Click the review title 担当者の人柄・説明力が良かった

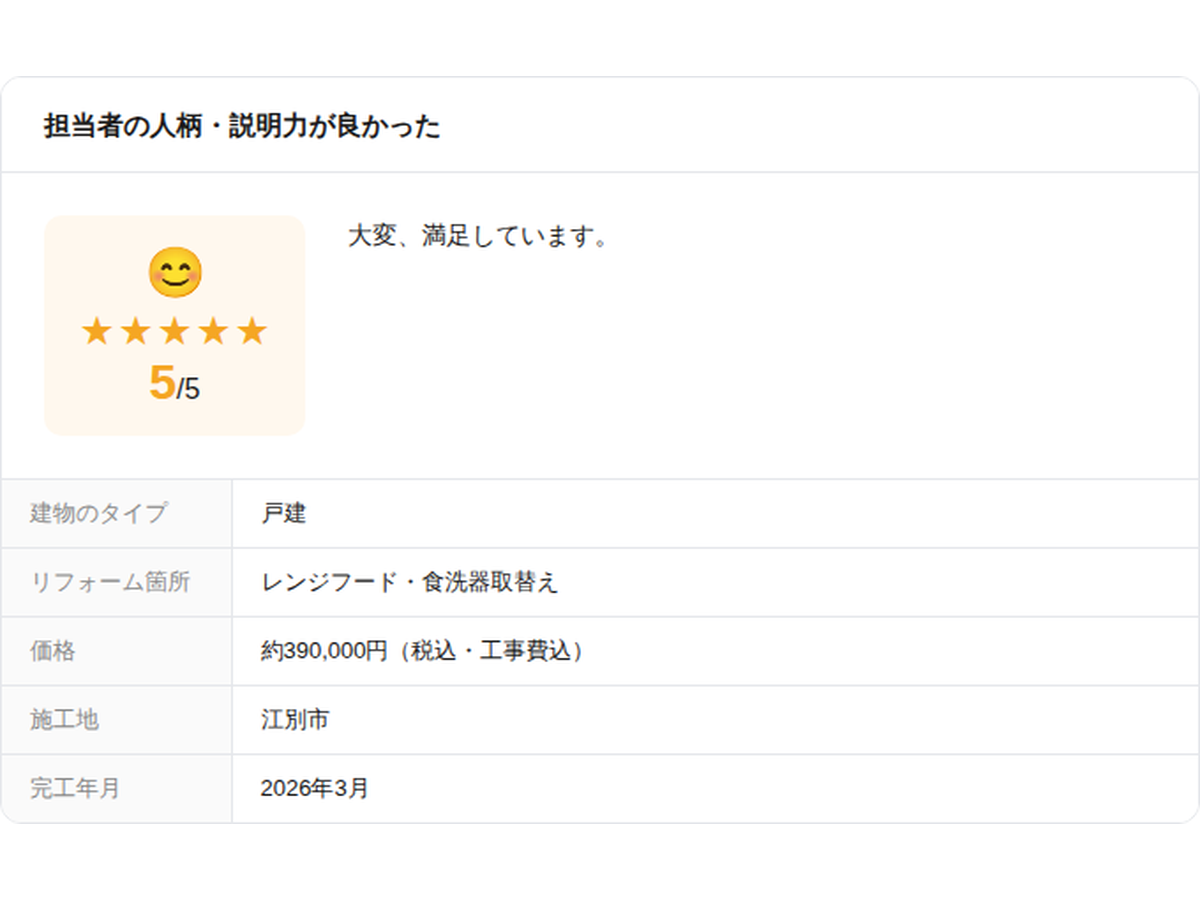click(x=242, y=127)
